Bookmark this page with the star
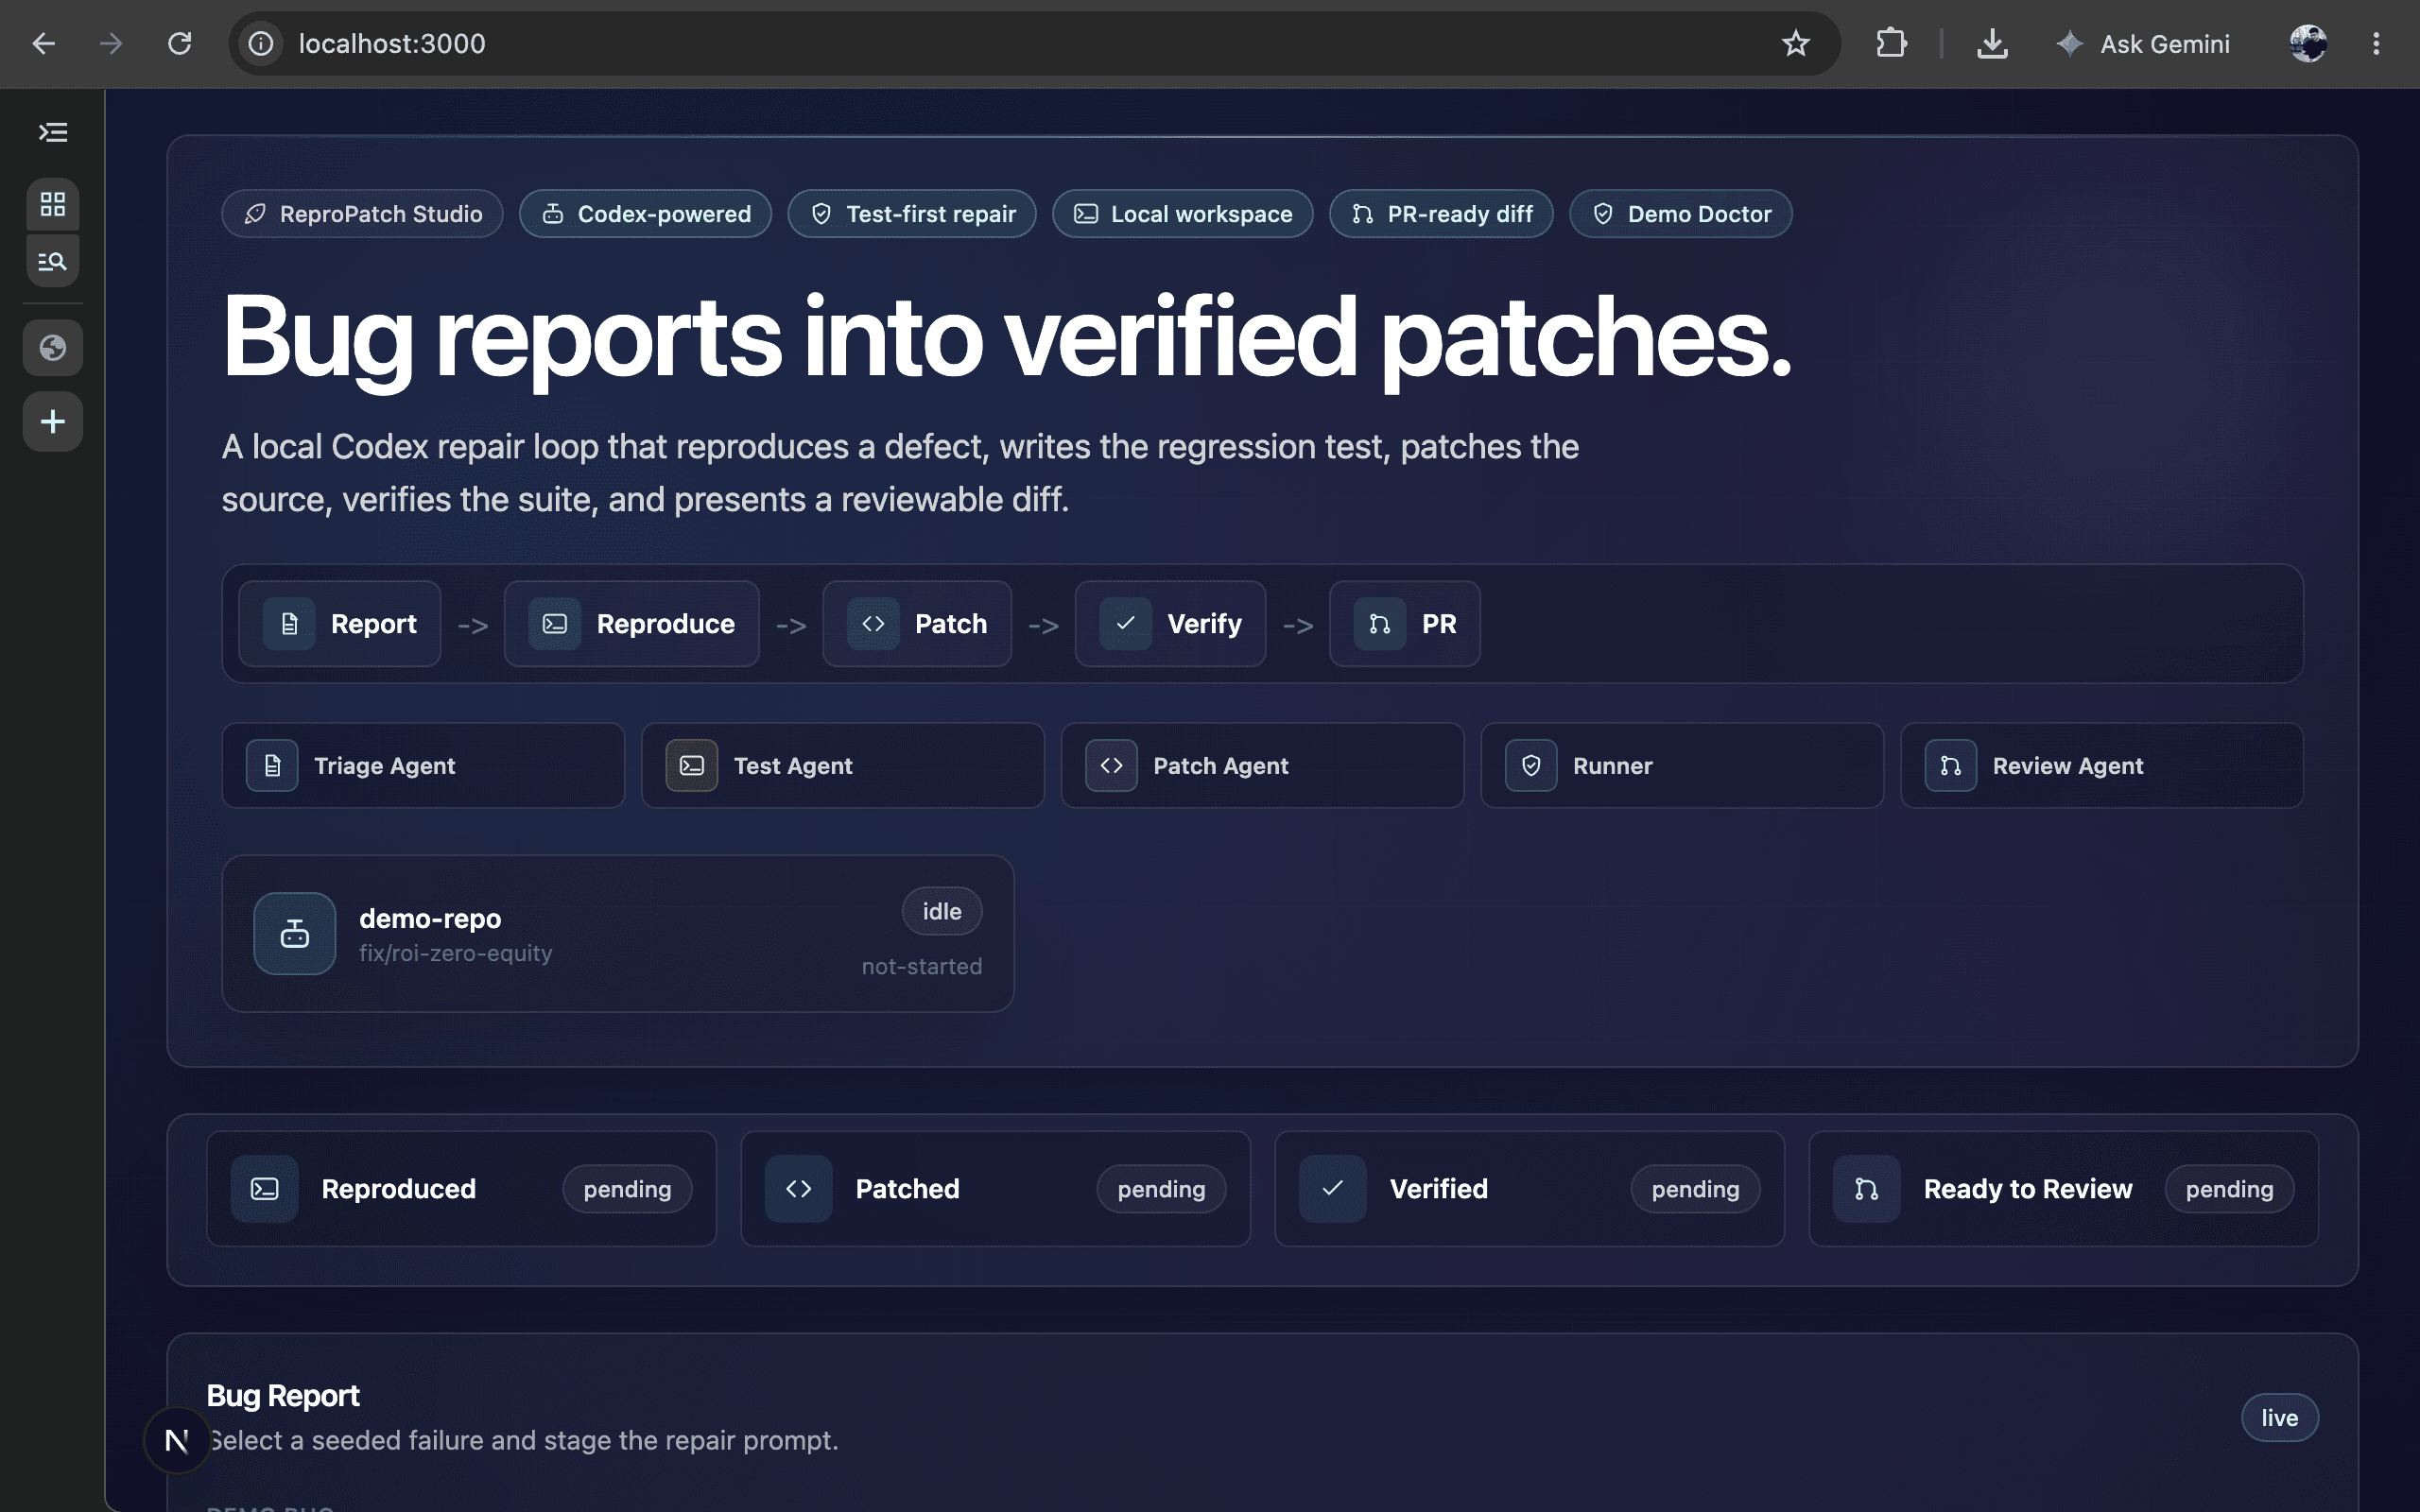 [x=1795, y=43]
